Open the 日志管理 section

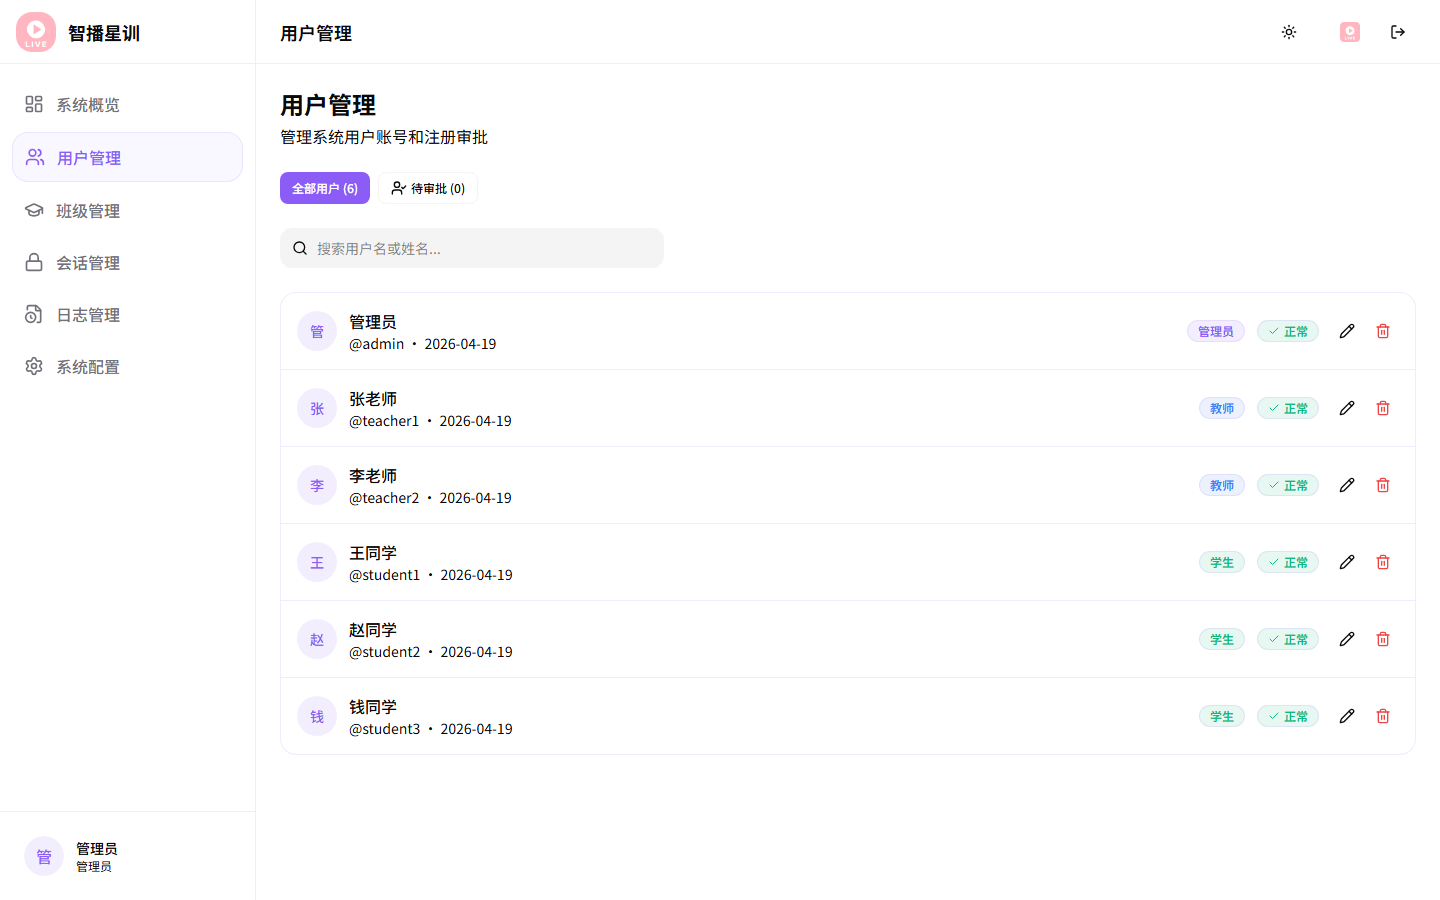pos(88,314)
